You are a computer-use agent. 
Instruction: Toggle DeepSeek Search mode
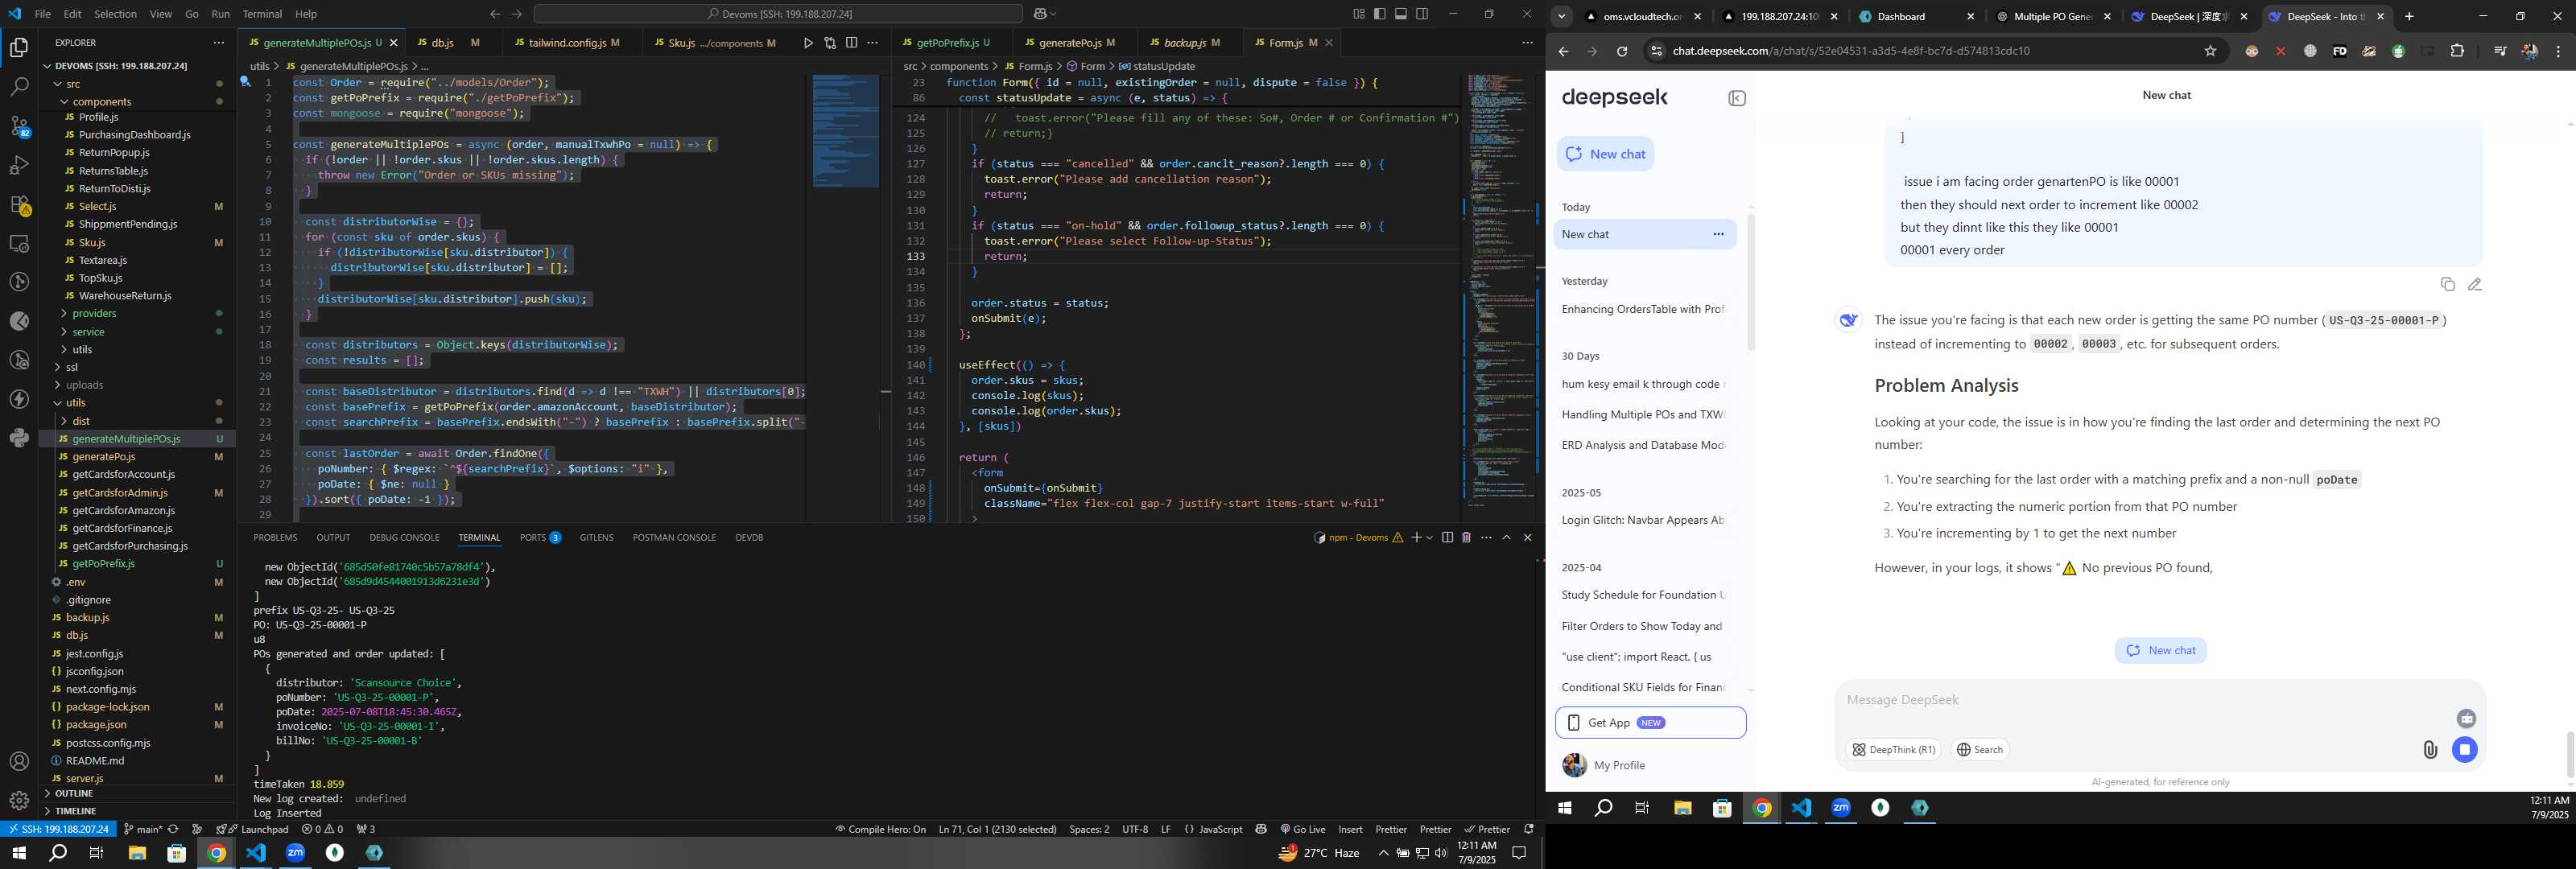tap(1980, 750)
